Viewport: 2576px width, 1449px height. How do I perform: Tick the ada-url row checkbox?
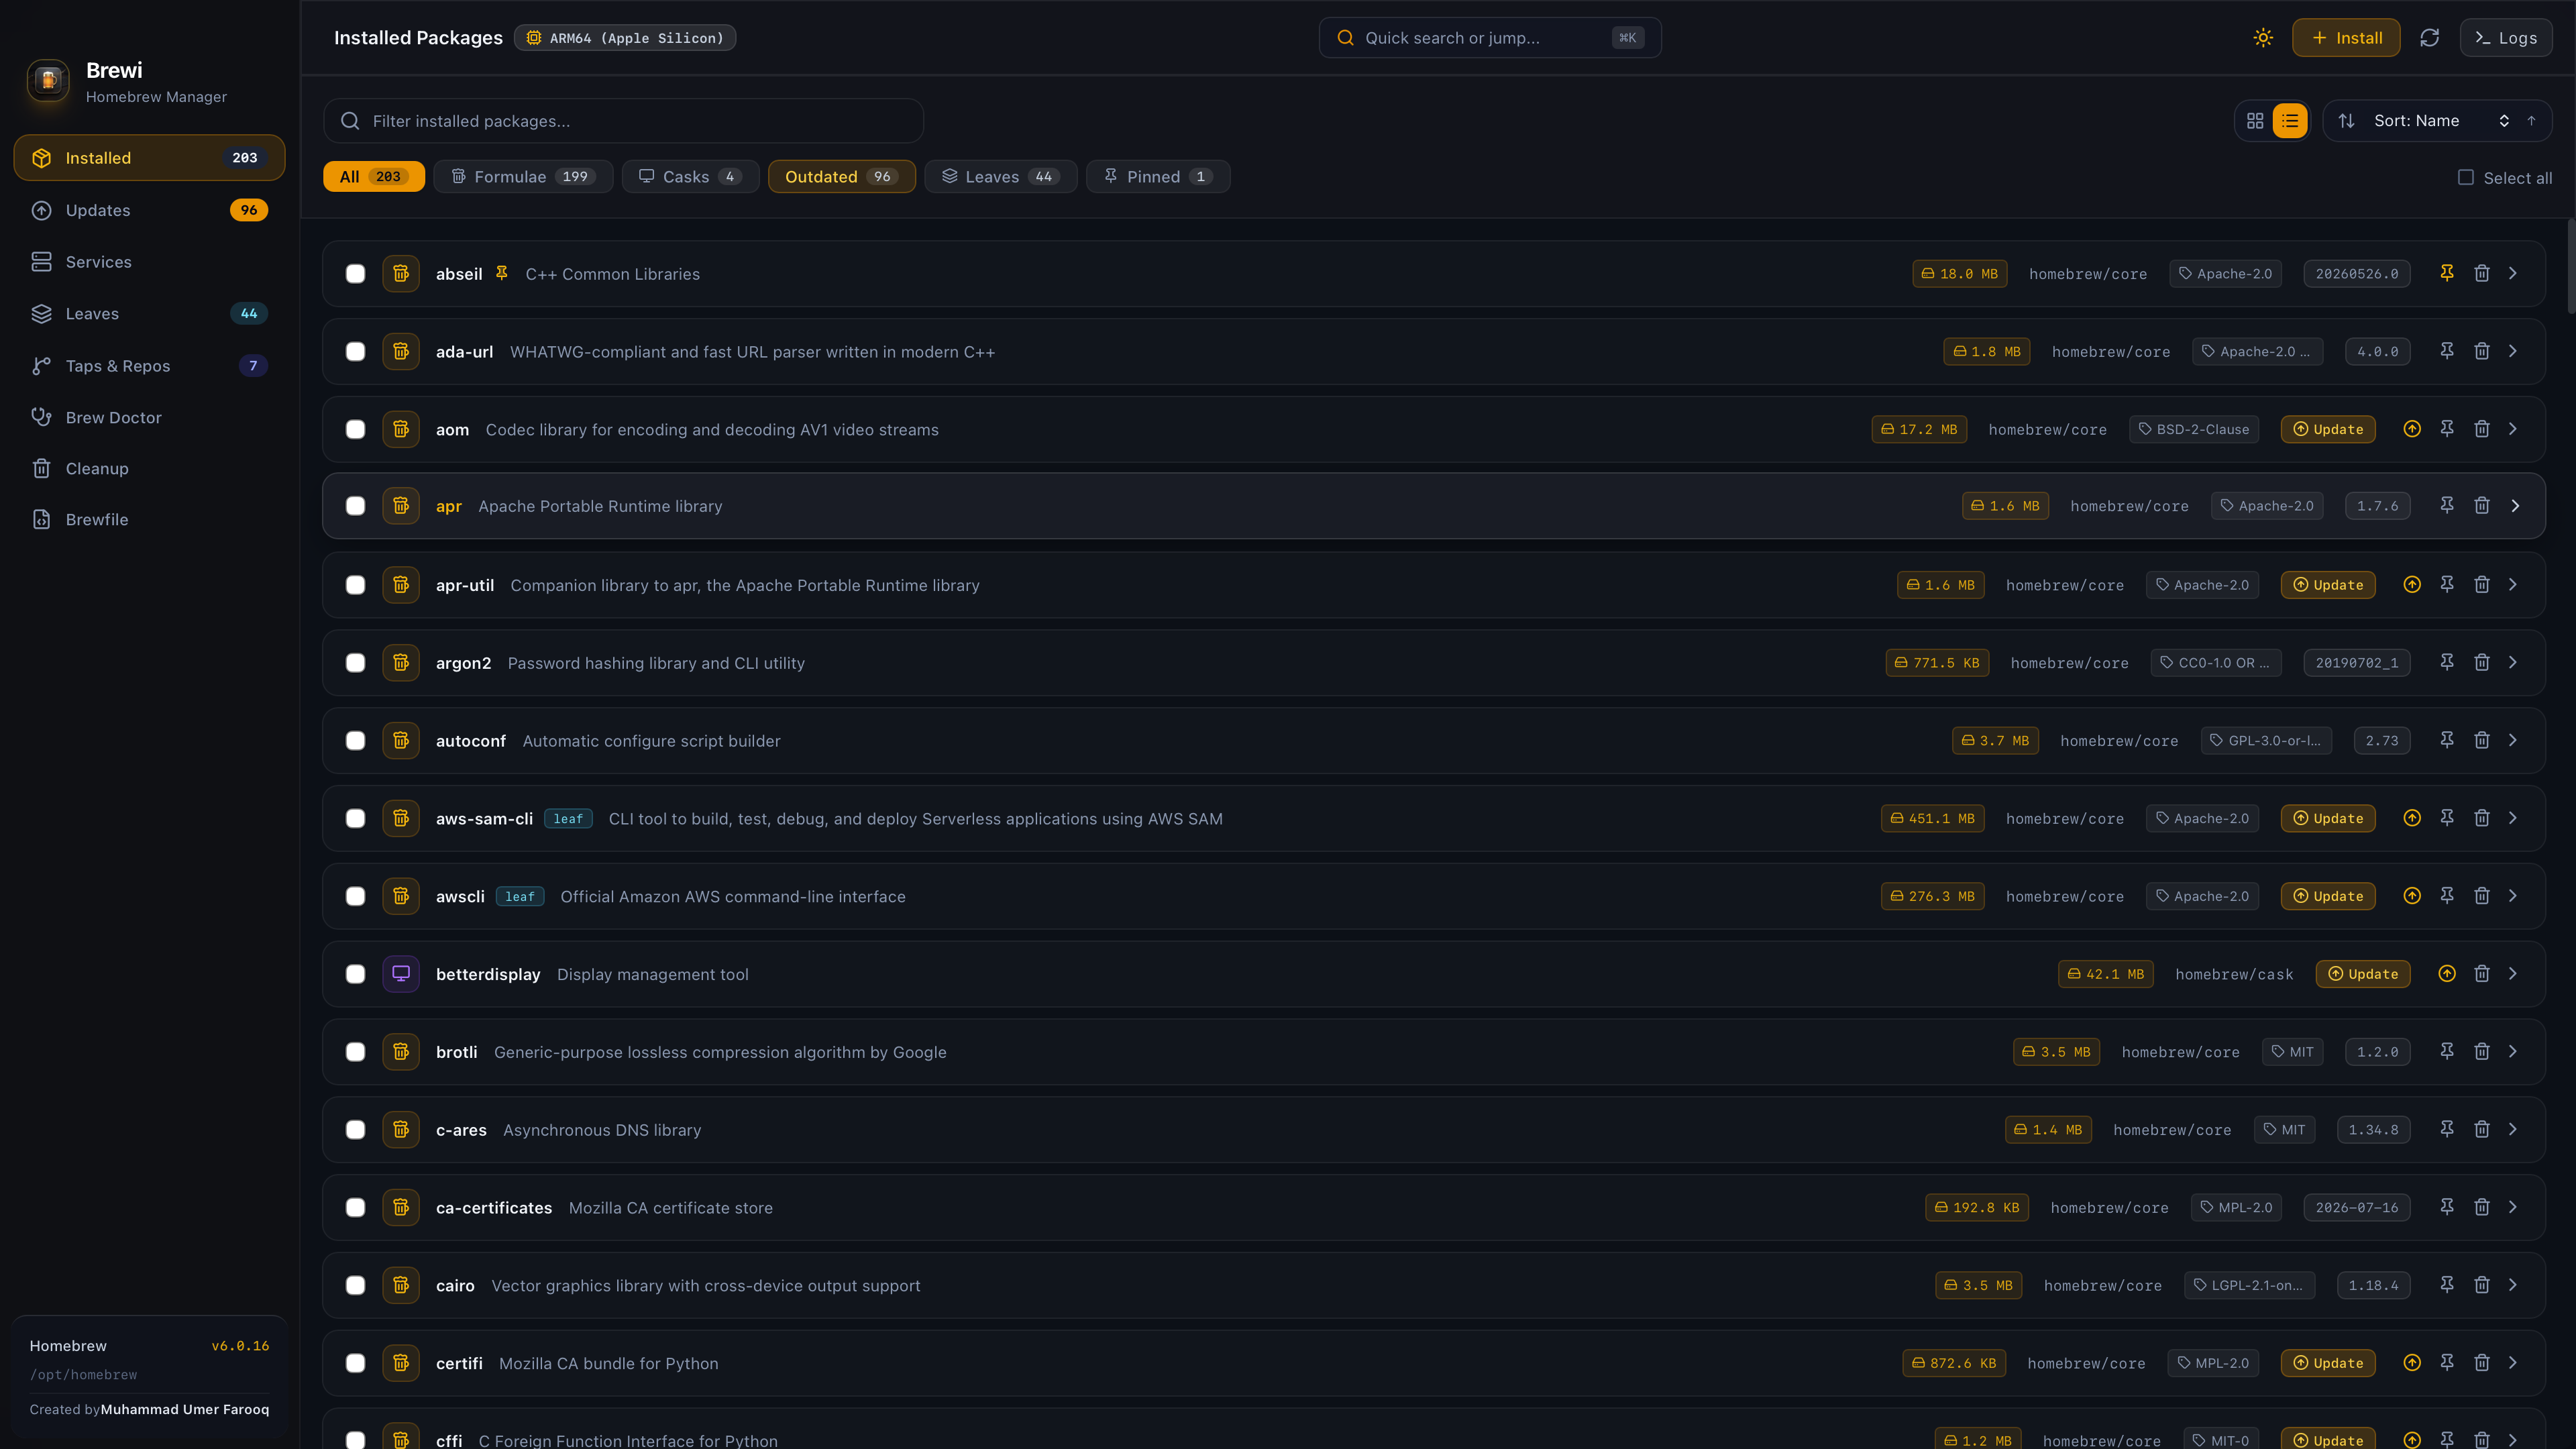355,352
